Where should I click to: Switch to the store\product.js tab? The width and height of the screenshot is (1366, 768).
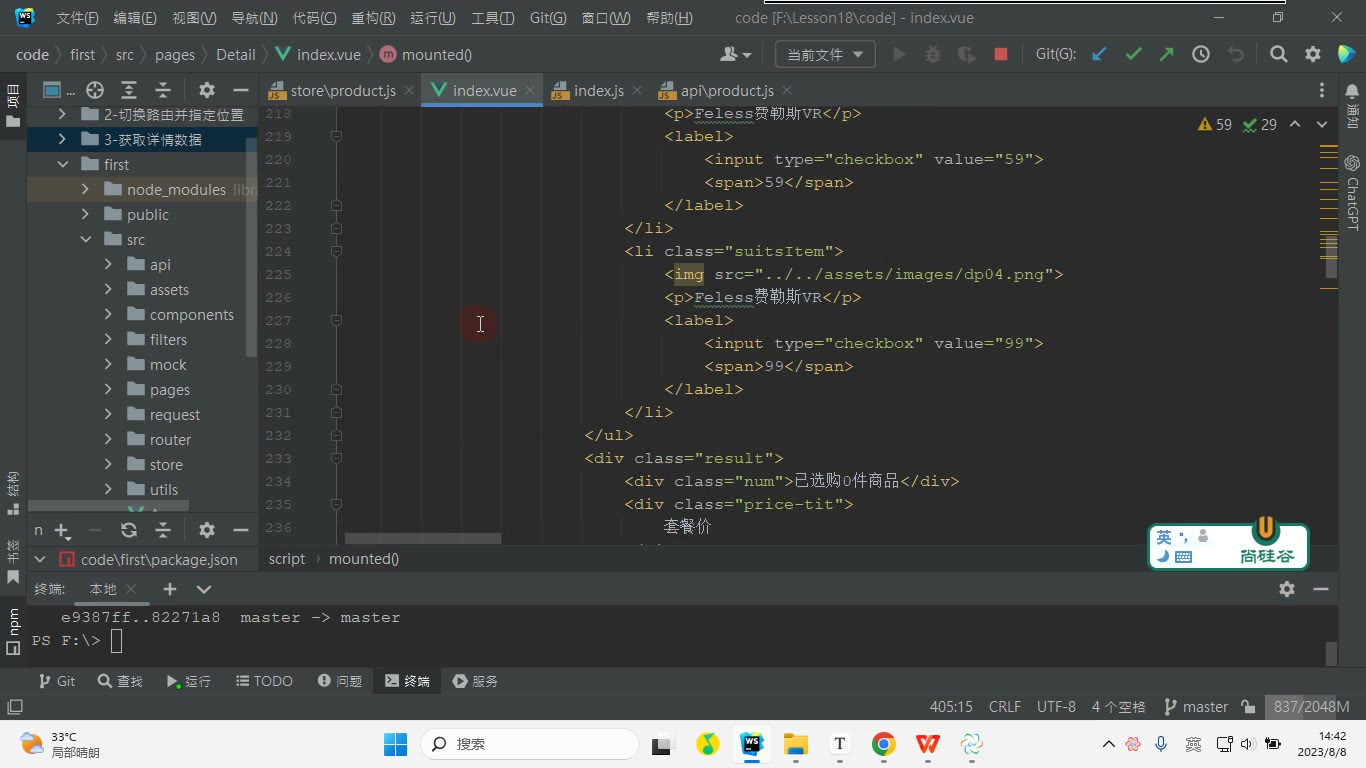(x=332, y=90)
